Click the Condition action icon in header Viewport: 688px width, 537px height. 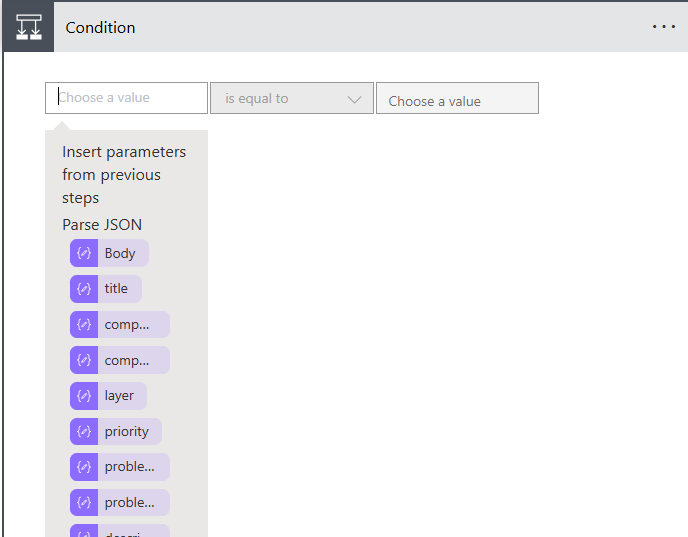point(28,27)
